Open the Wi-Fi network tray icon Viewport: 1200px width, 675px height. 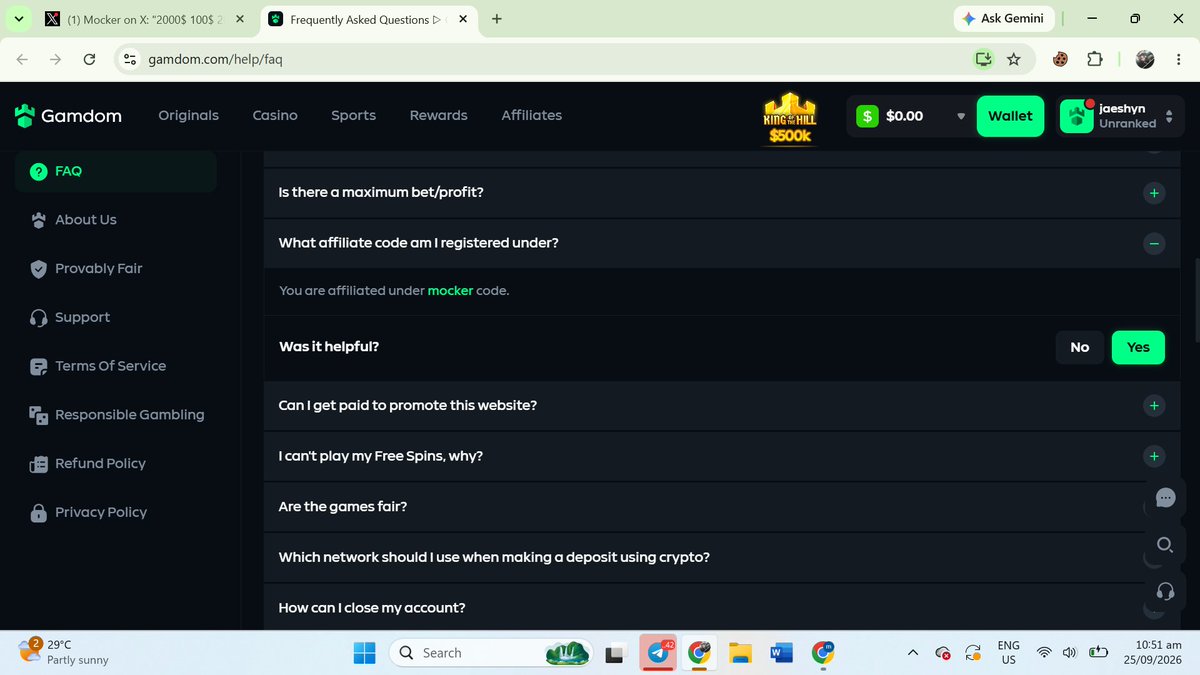click(x=1044, y=653)
